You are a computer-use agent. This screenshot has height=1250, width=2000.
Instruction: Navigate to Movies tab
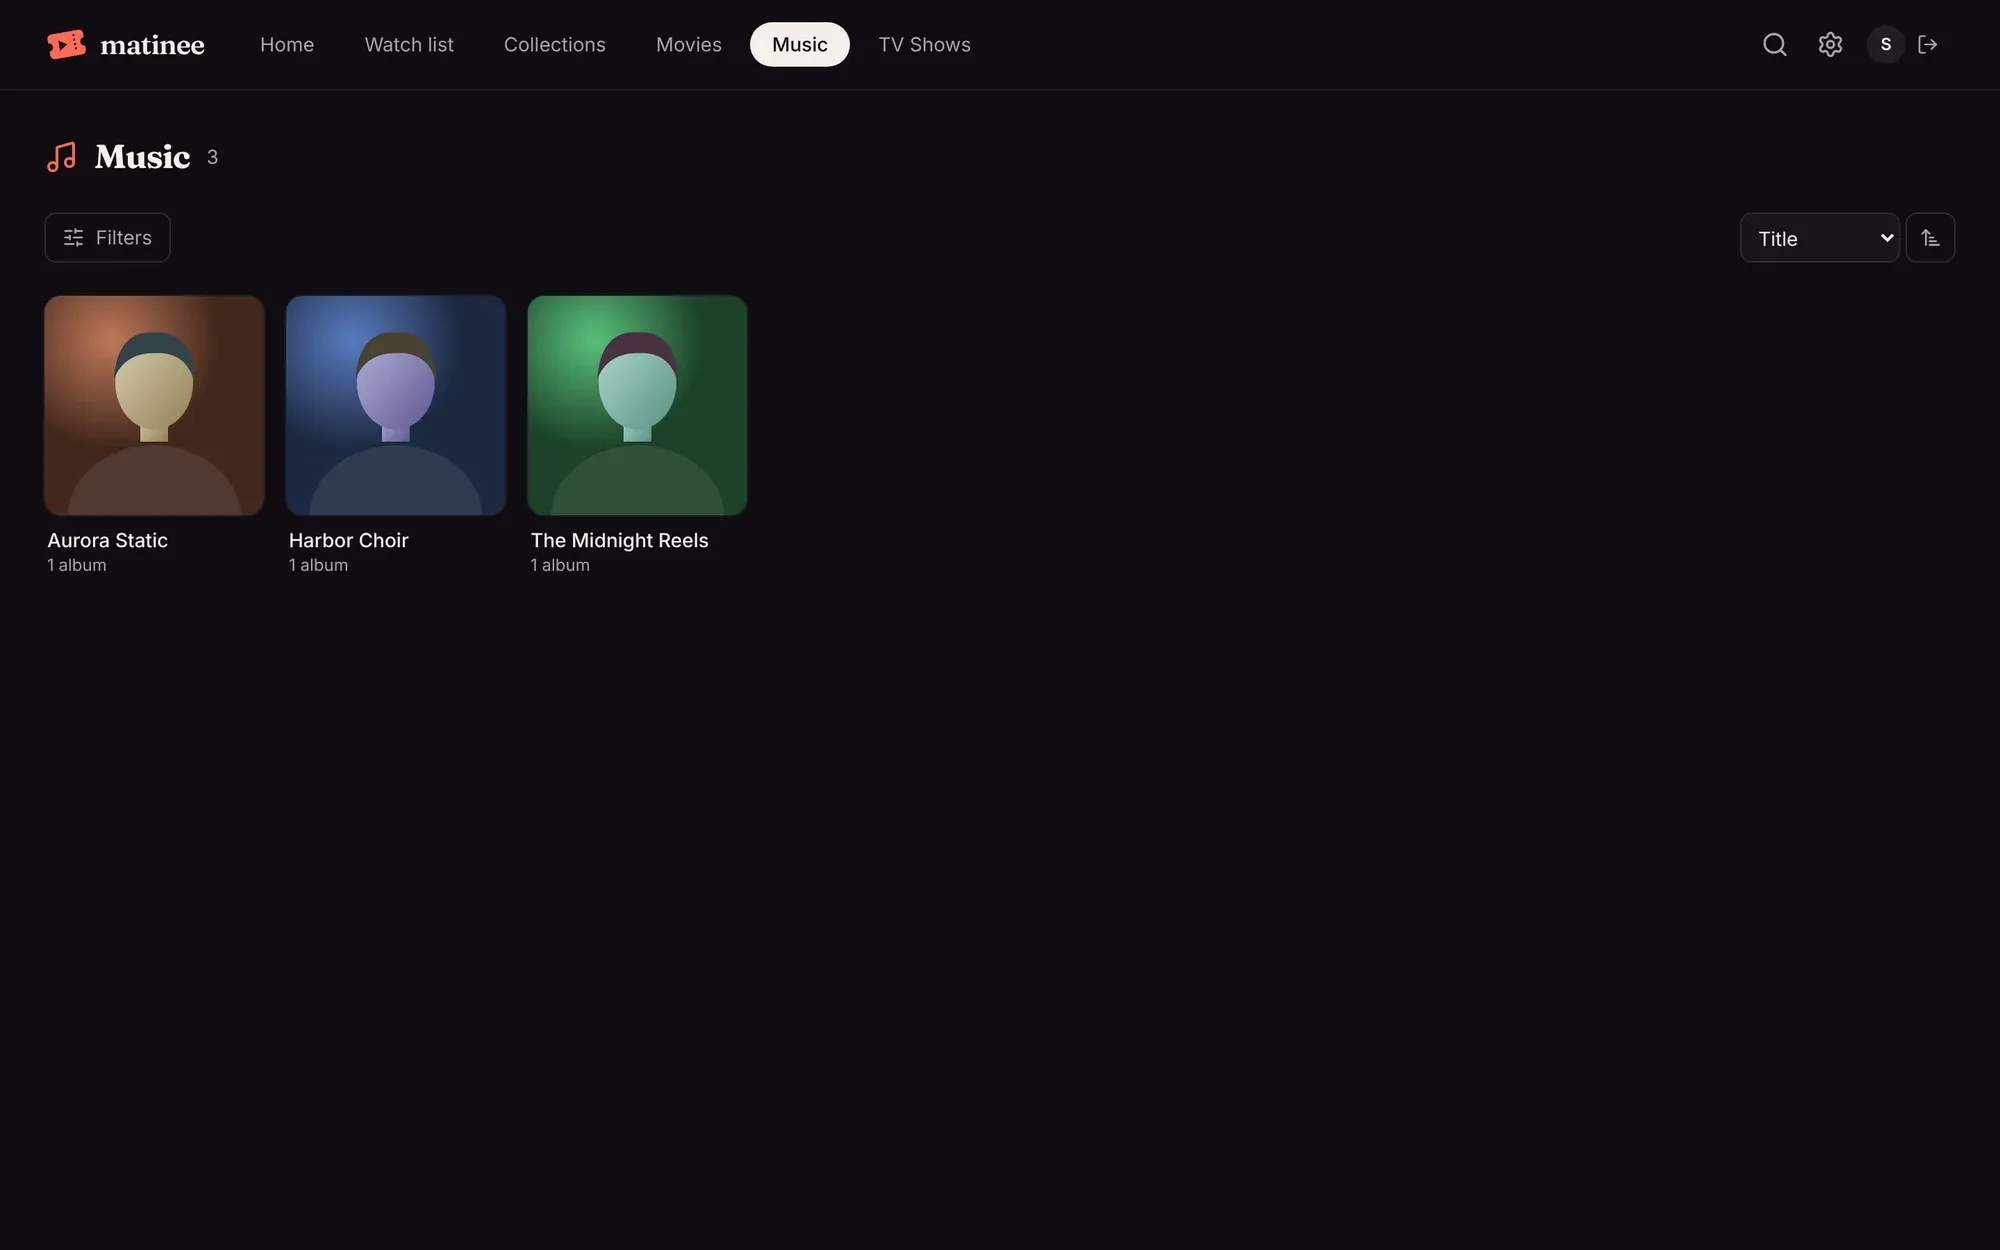[x=689, y=45]
